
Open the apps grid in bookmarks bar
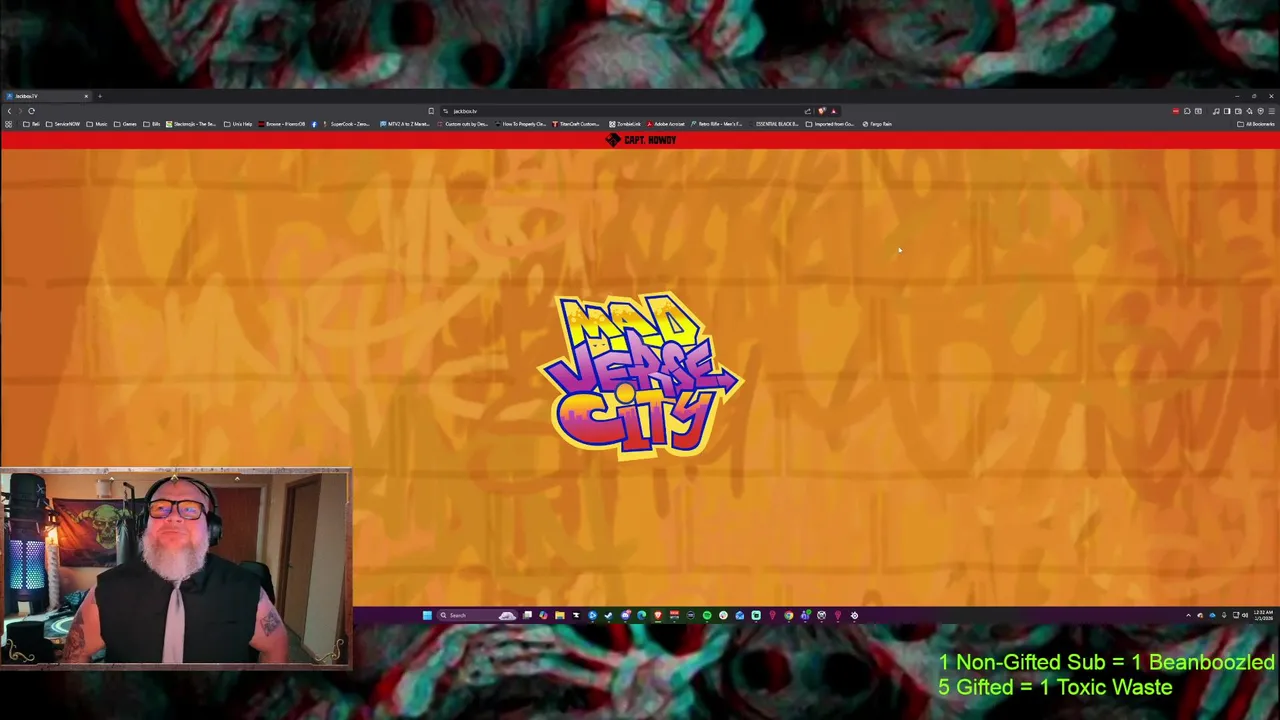tap(8, 124)
